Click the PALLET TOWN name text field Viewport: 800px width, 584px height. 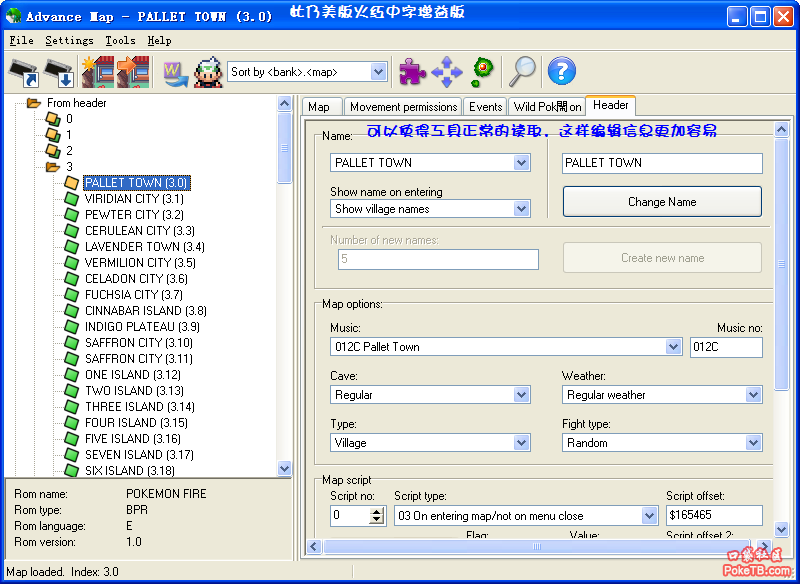click(662, 163)
